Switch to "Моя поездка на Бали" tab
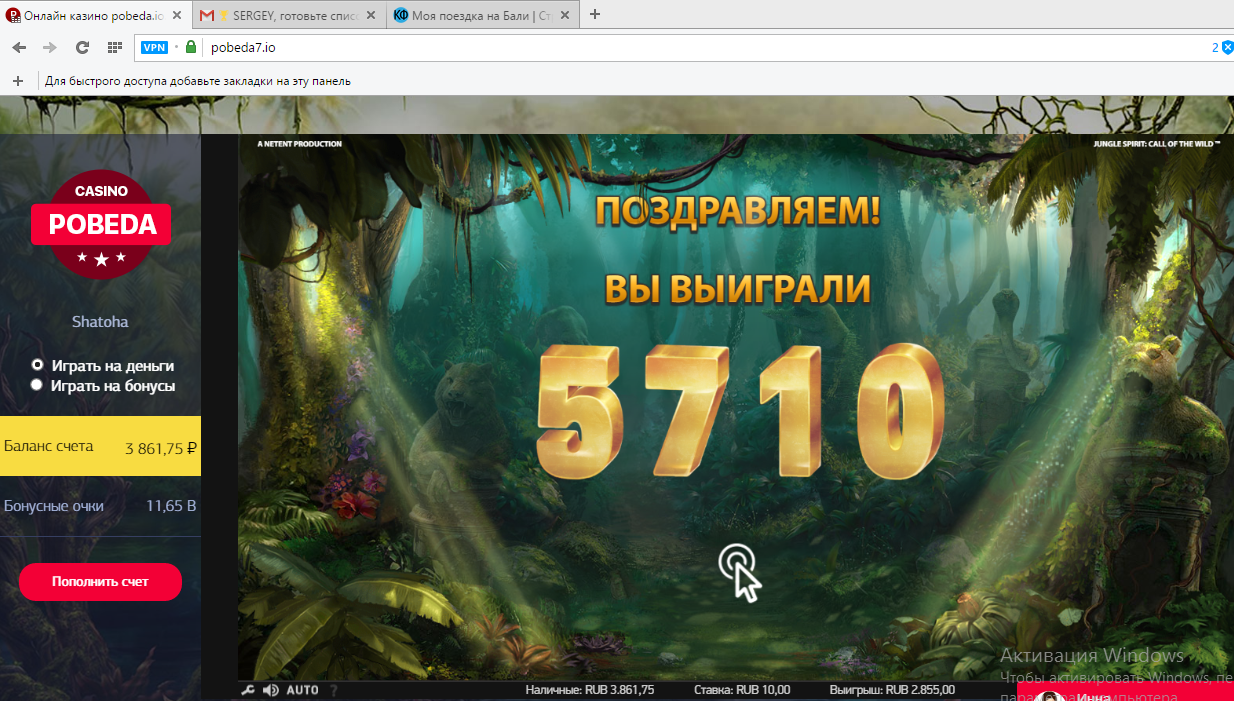1234x701 pixels. (480, 15)
